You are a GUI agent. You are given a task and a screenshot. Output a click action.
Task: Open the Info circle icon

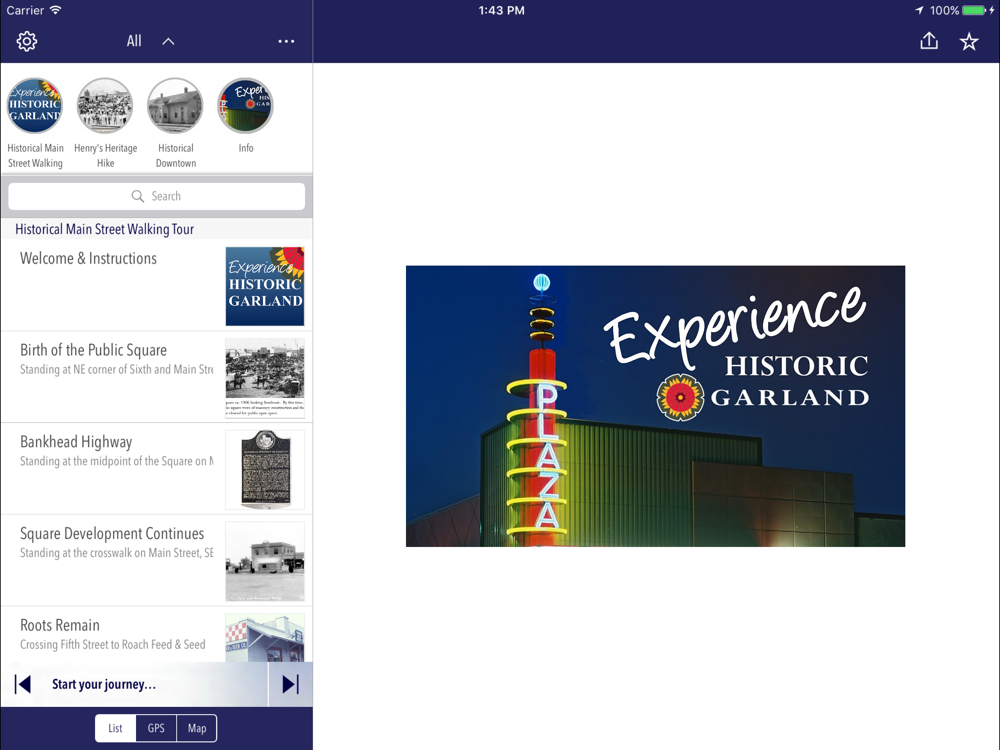pyautogui.click(x=245, y=106)
